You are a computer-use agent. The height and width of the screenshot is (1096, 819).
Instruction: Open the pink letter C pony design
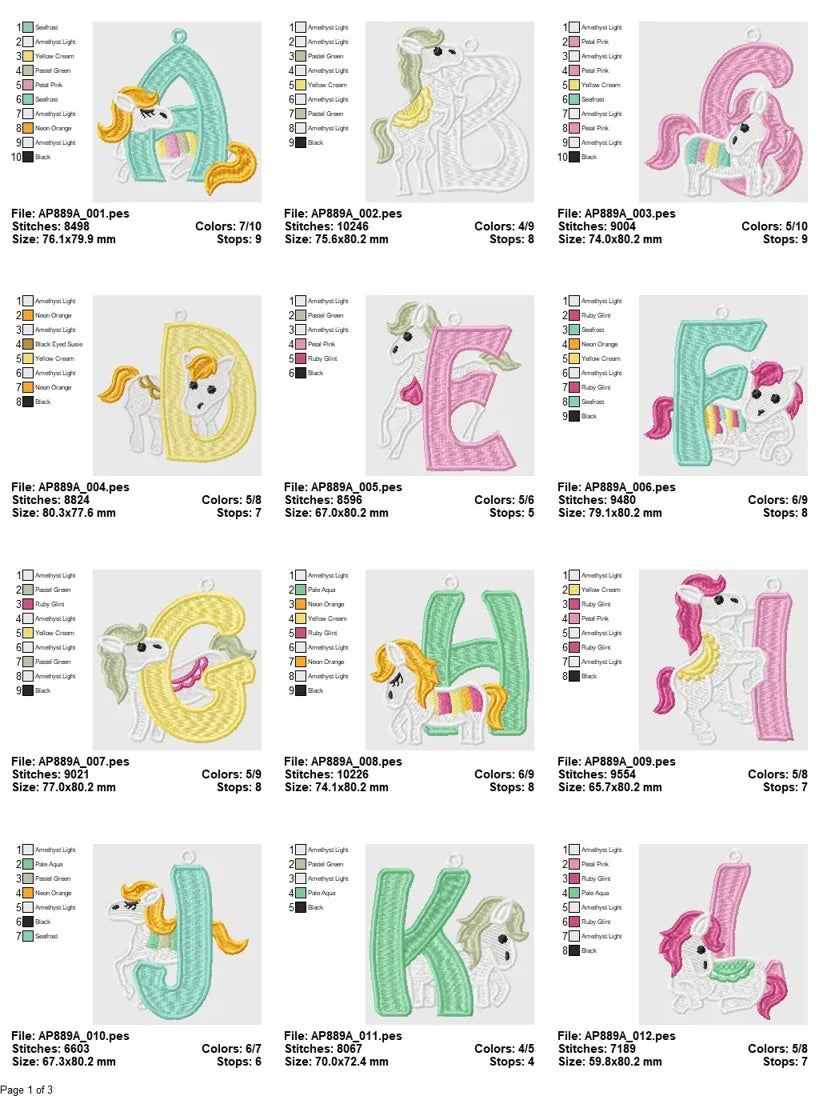(722, 112)
